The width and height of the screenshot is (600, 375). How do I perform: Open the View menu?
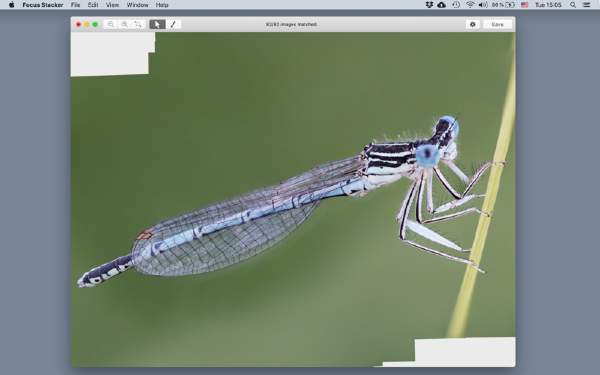point(112,5)
